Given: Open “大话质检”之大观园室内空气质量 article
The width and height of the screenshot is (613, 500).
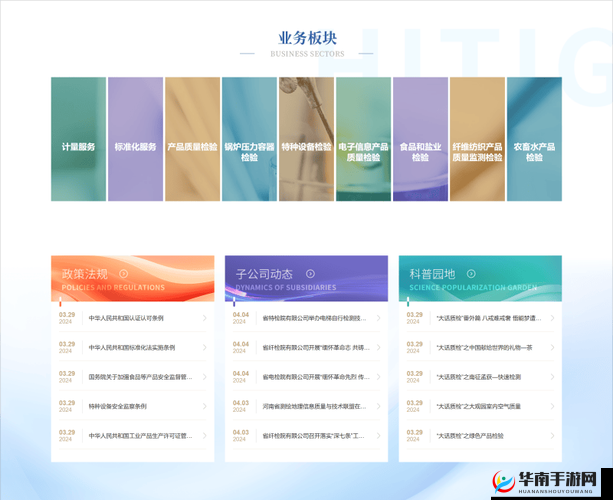Looking at the screenshot, I should [479, 406].
